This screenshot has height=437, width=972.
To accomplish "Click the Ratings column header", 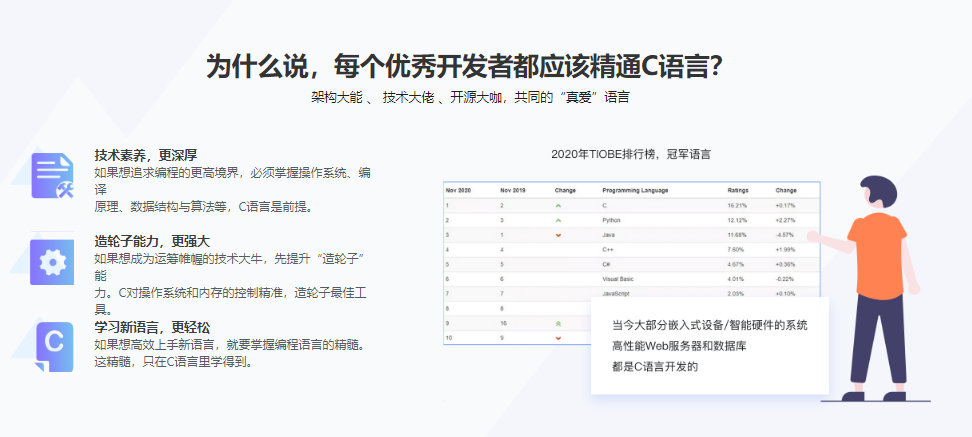I will (x=738, y=190).
